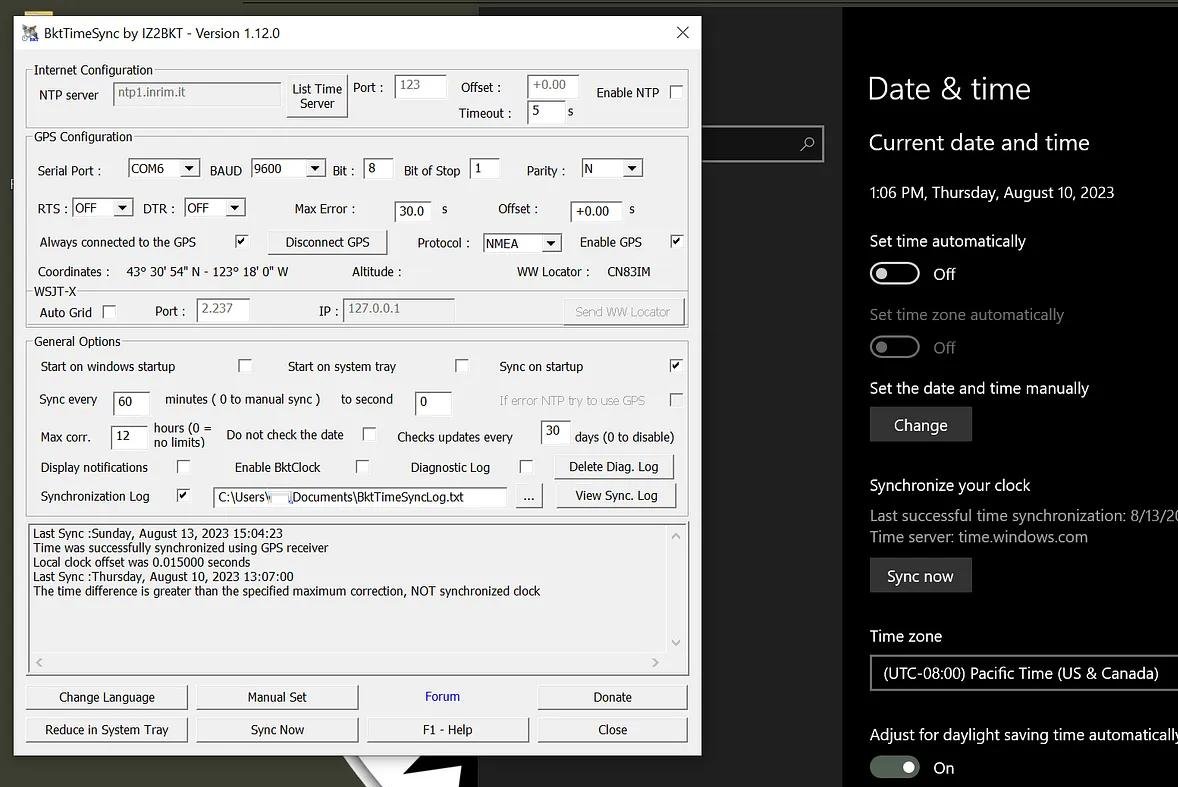
Task: Click Manual Set button
Action: (x=277, y=697)
